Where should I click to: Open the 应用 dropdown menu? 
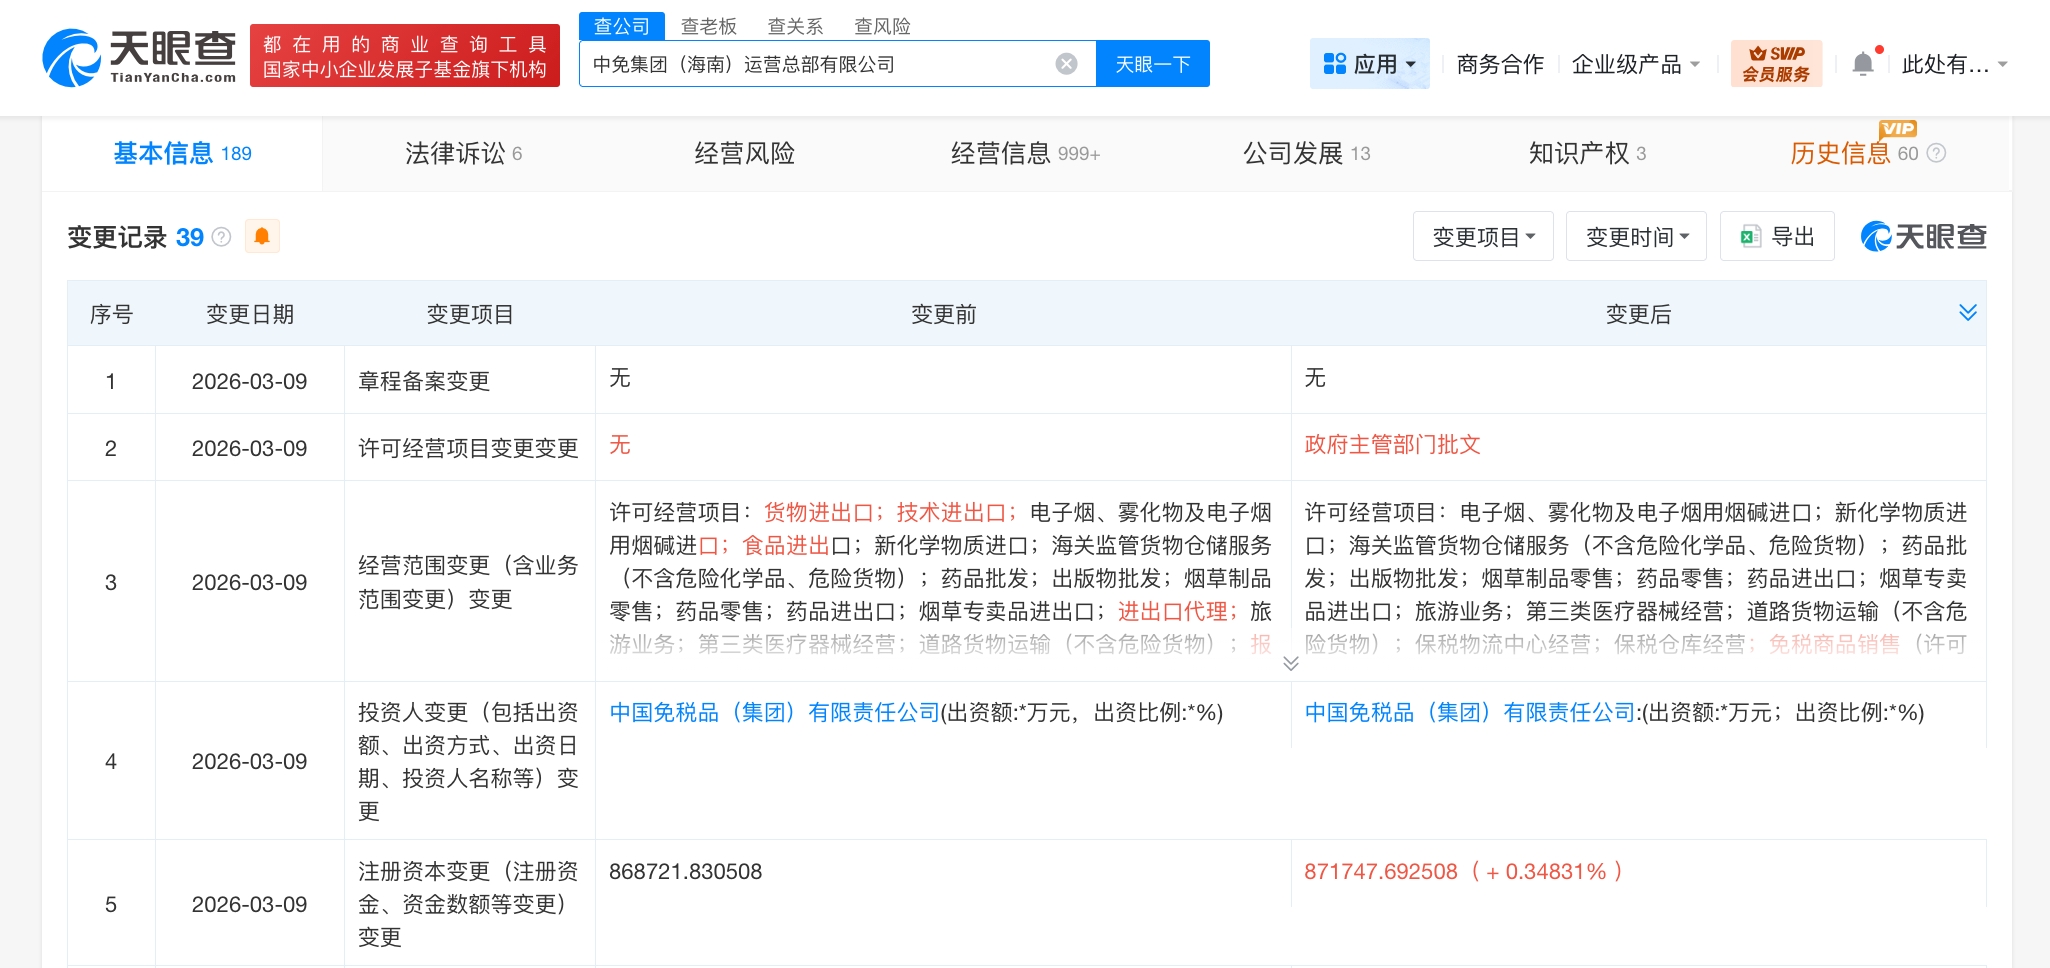pos(1369,64)
